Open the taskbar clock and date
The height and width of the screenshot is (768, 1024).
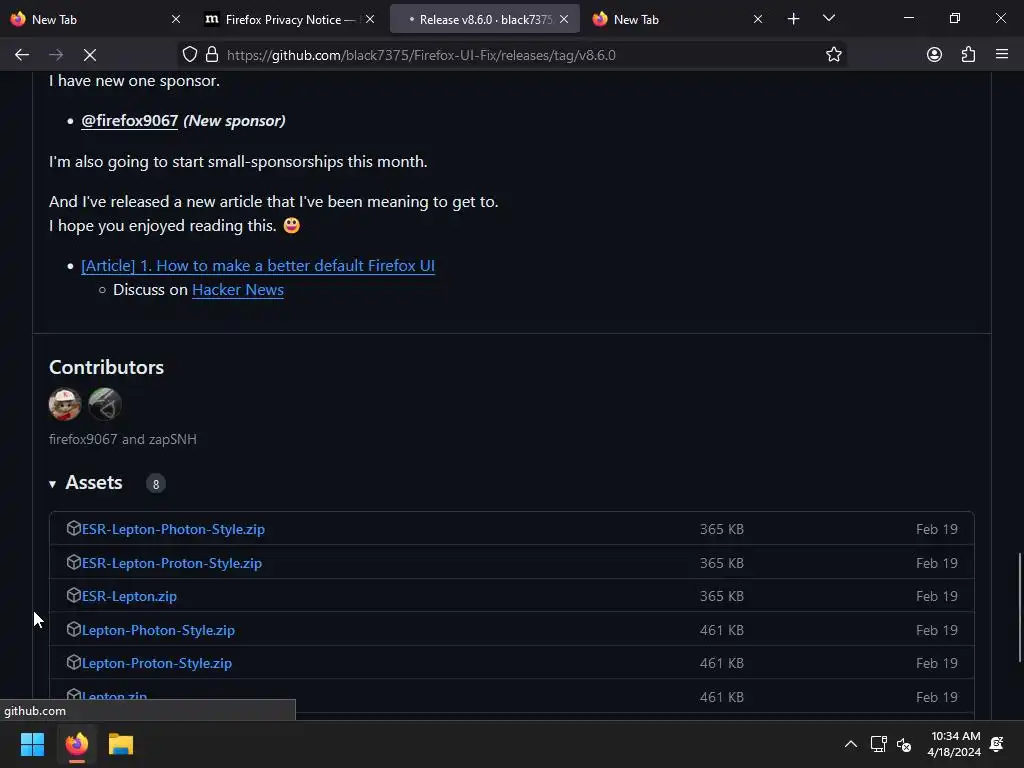click(x=955, y=744)
